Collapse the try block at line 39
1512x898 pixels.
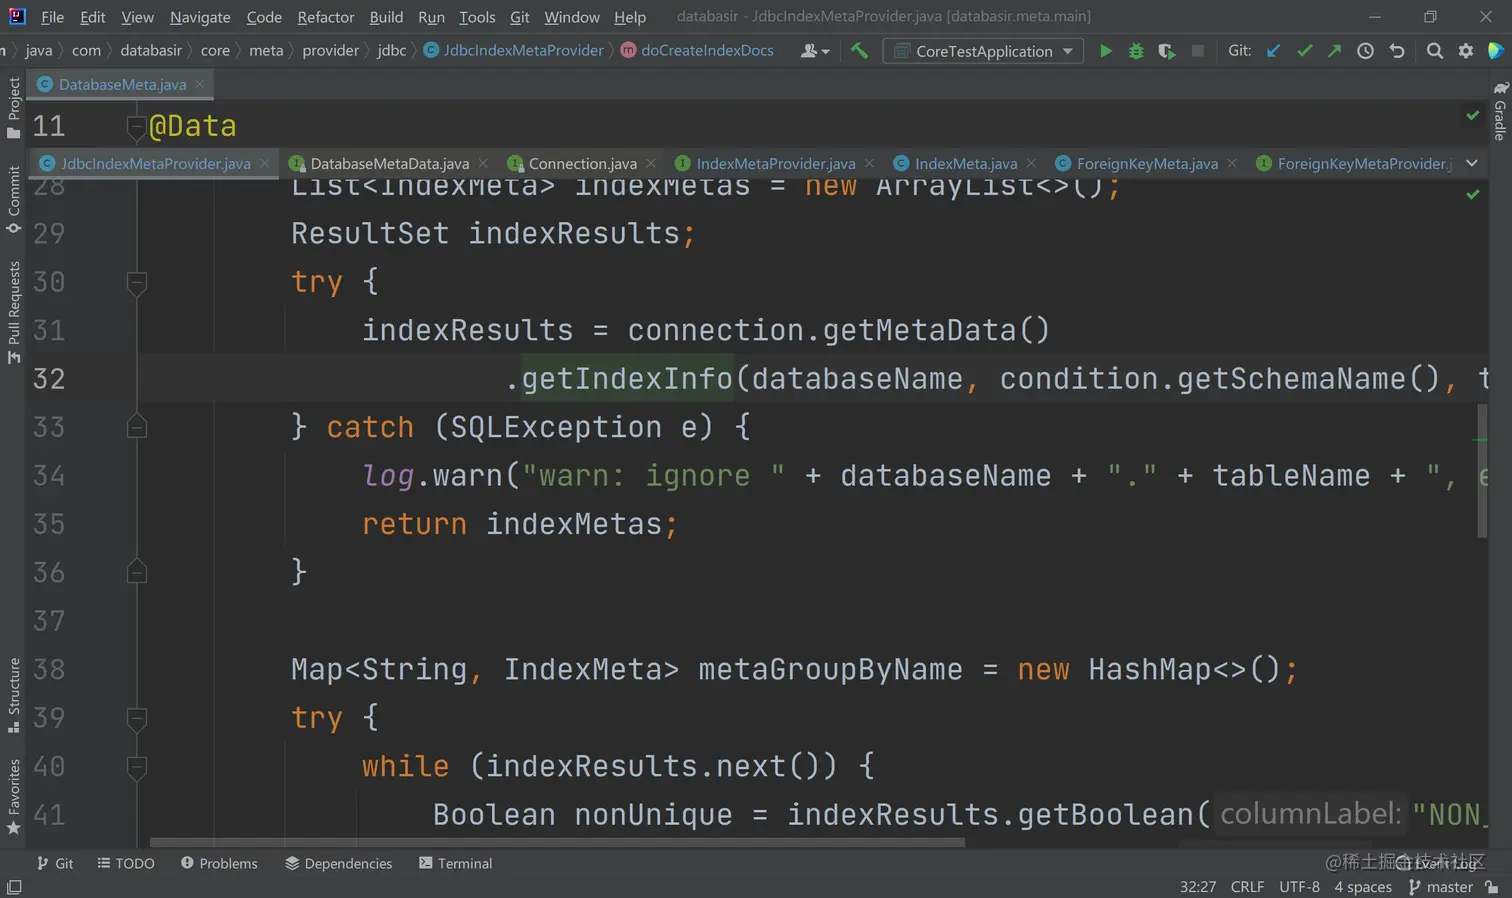[137, 718]
